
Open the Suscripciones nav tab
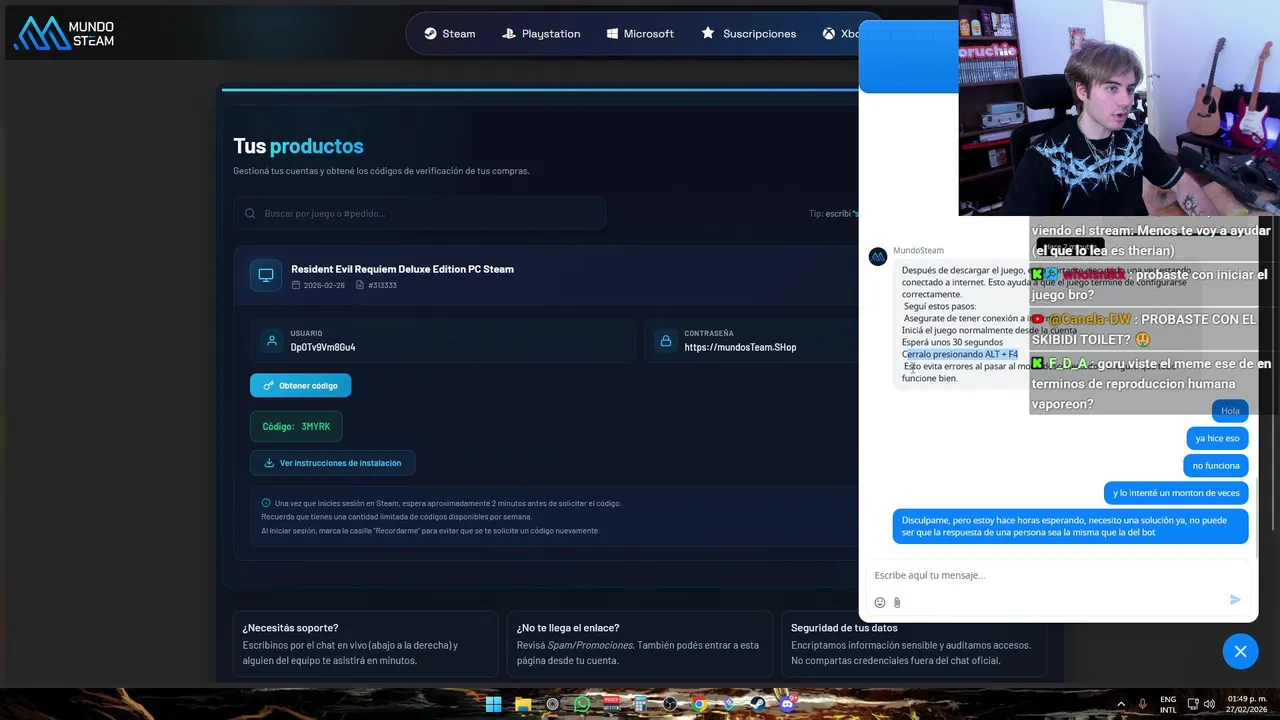[x=749, y=33]
